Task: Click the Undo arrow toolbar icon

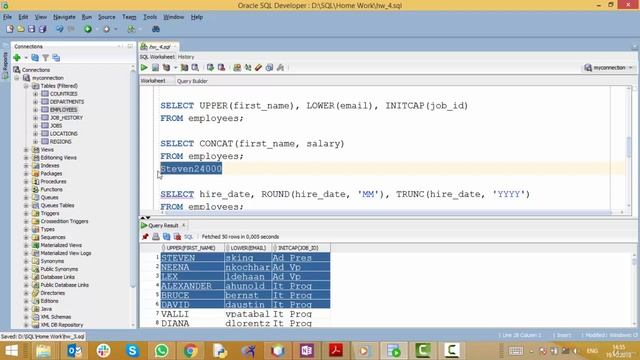Action: coord(60,29)
